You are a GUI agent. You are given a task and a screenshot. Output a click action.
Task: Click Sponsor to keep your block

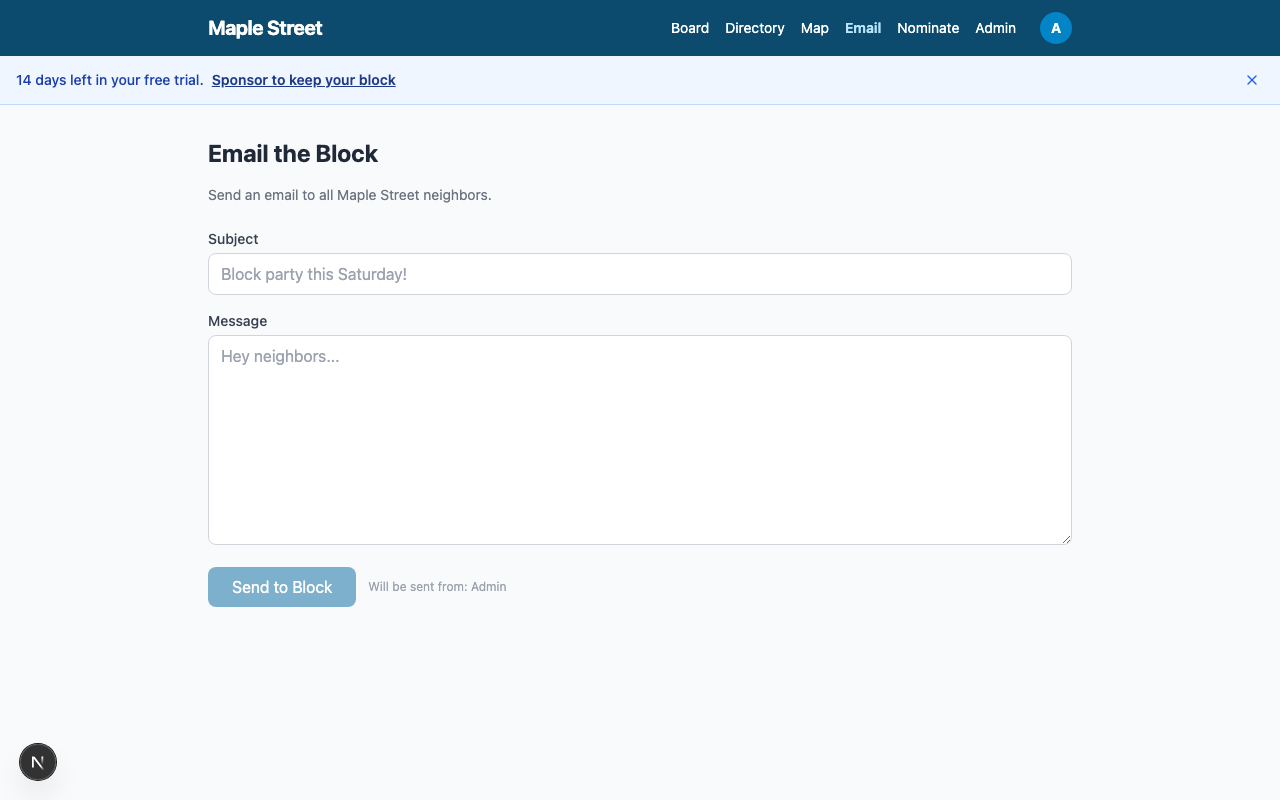click(303, 80)
